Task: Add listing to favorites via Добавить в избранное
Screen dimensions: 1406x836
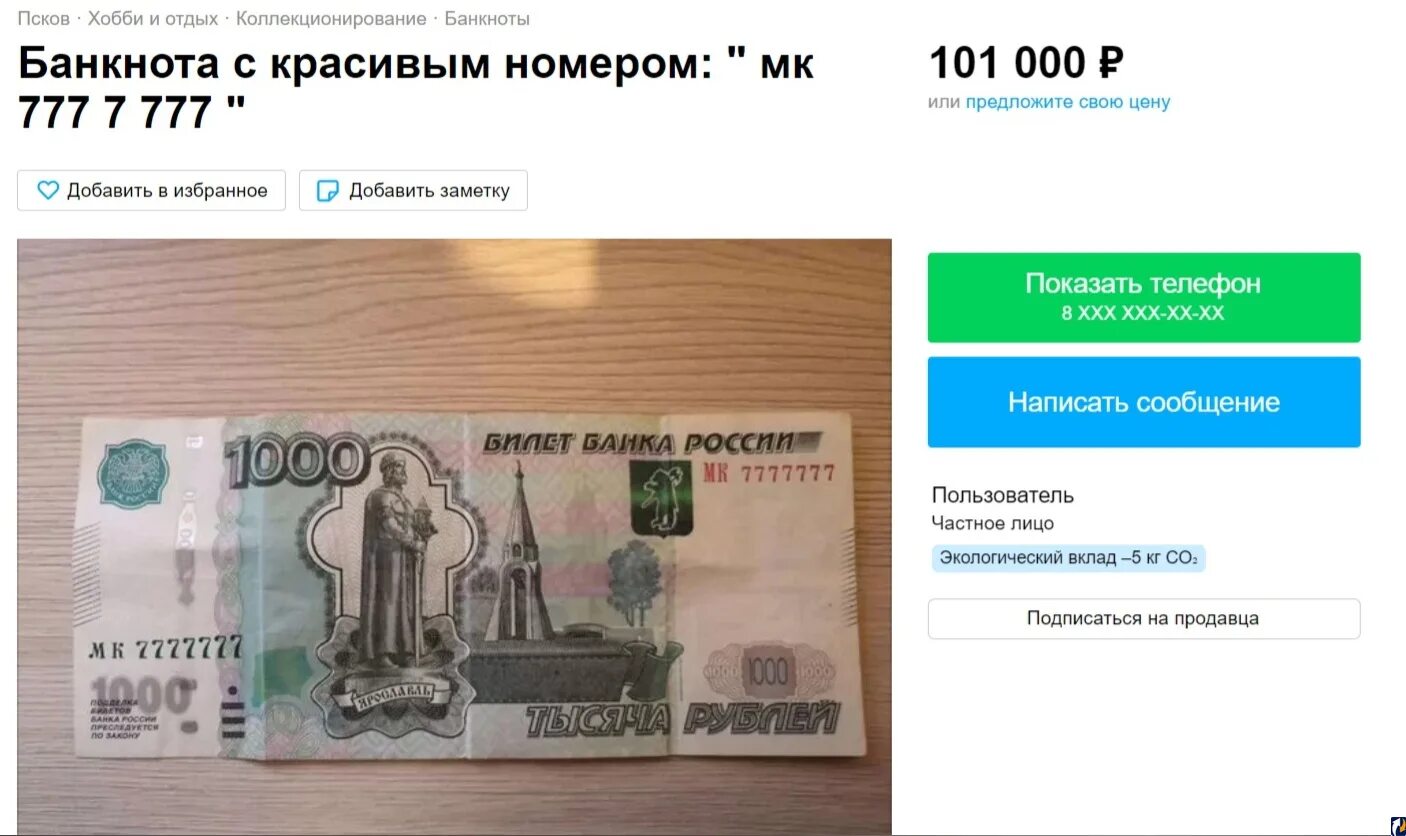Action: click(x=151, y=190)
